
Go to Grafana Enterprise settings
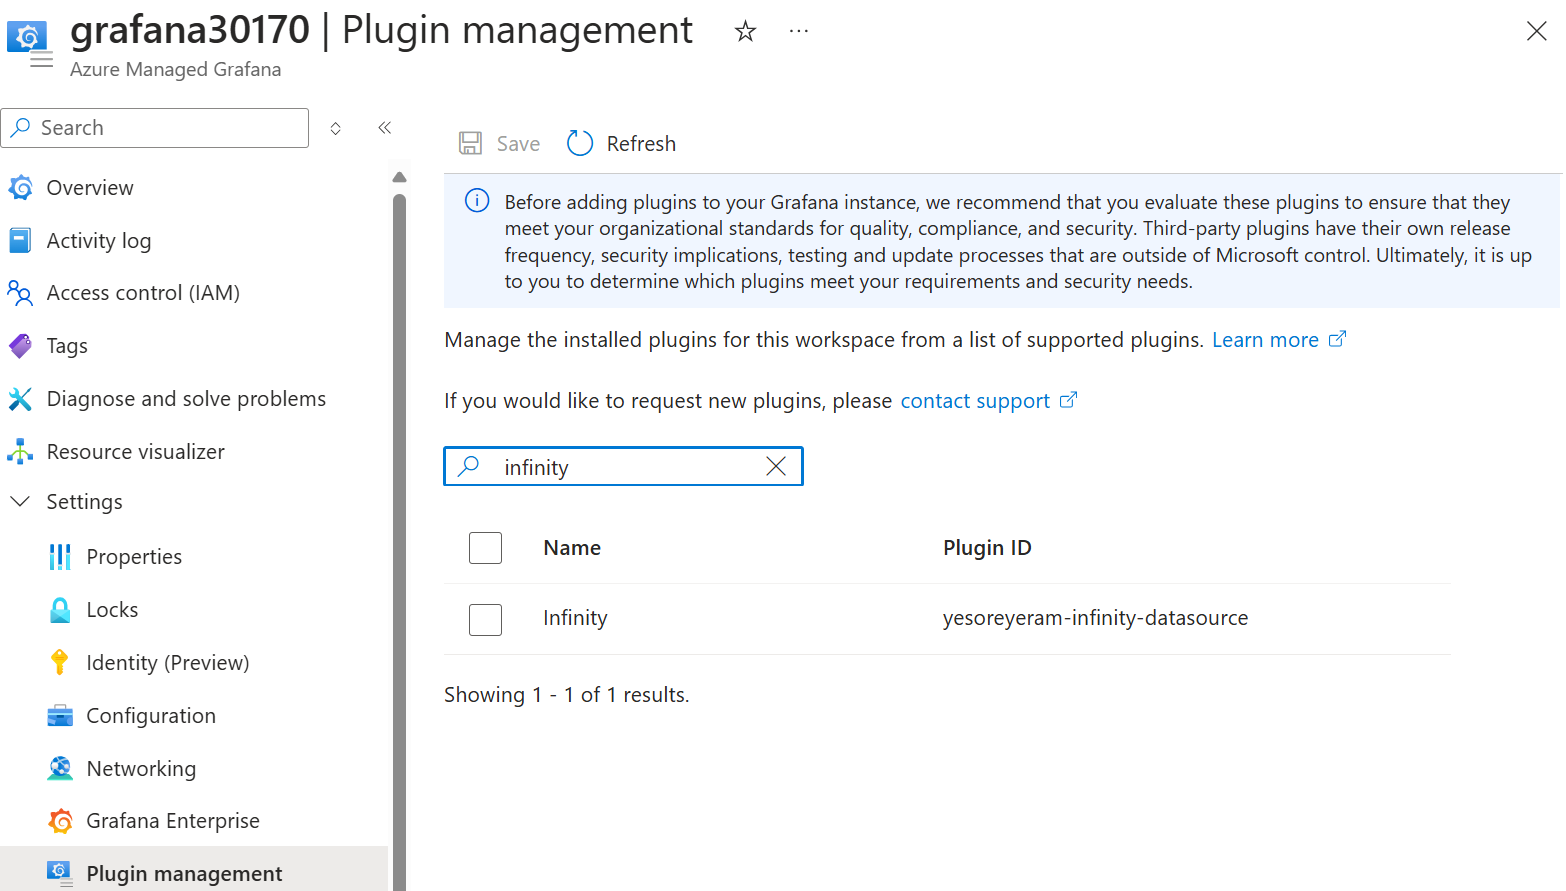172,821
